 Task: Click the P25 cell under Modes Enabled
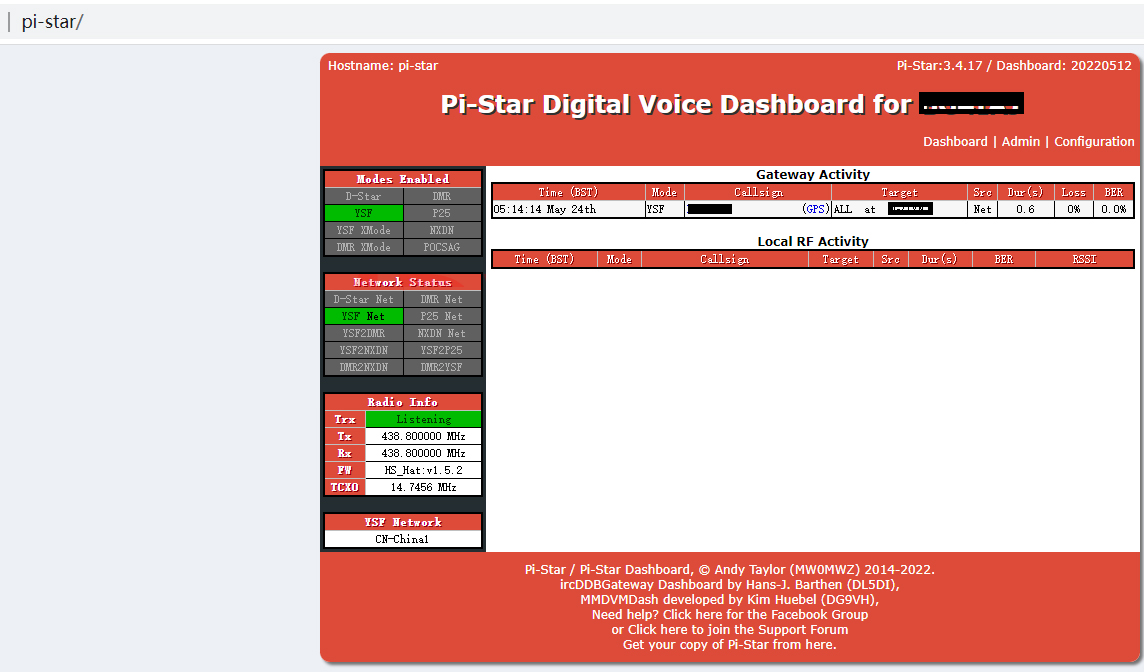(x=442, y=213)
